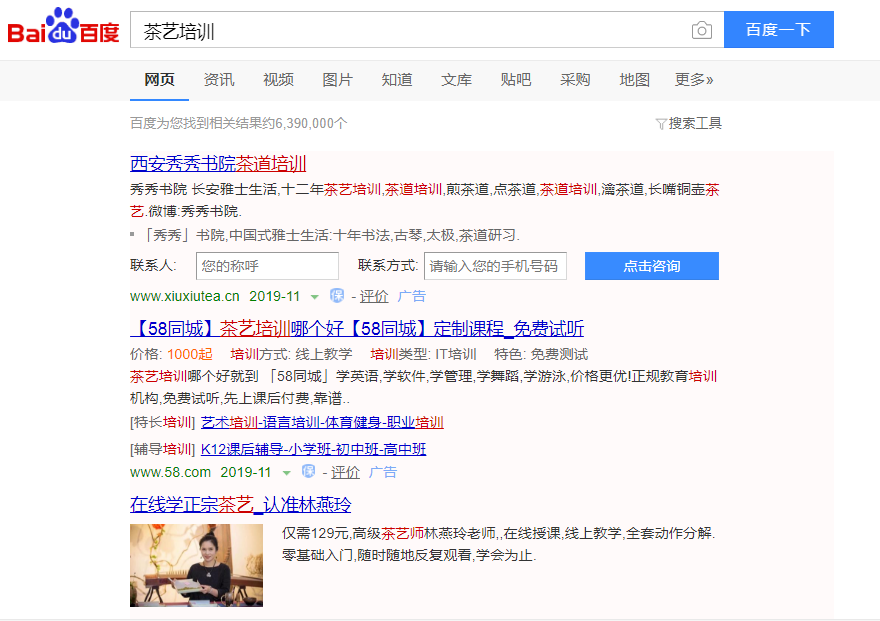Open camera image search icon
Image resolution: width=880 pixels, height=621 pixels.
pyautogui.click(x=702, y=30)
